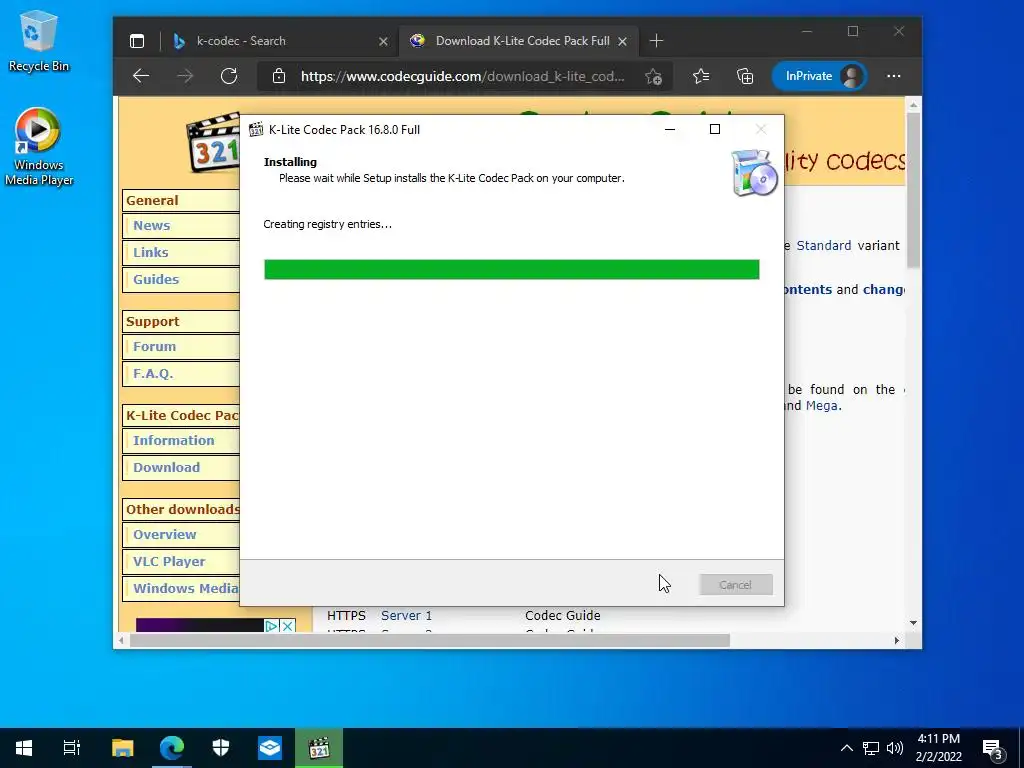Add this page to favorites
The width and height of the screenshot is (1024, 768).
point(653,76)
